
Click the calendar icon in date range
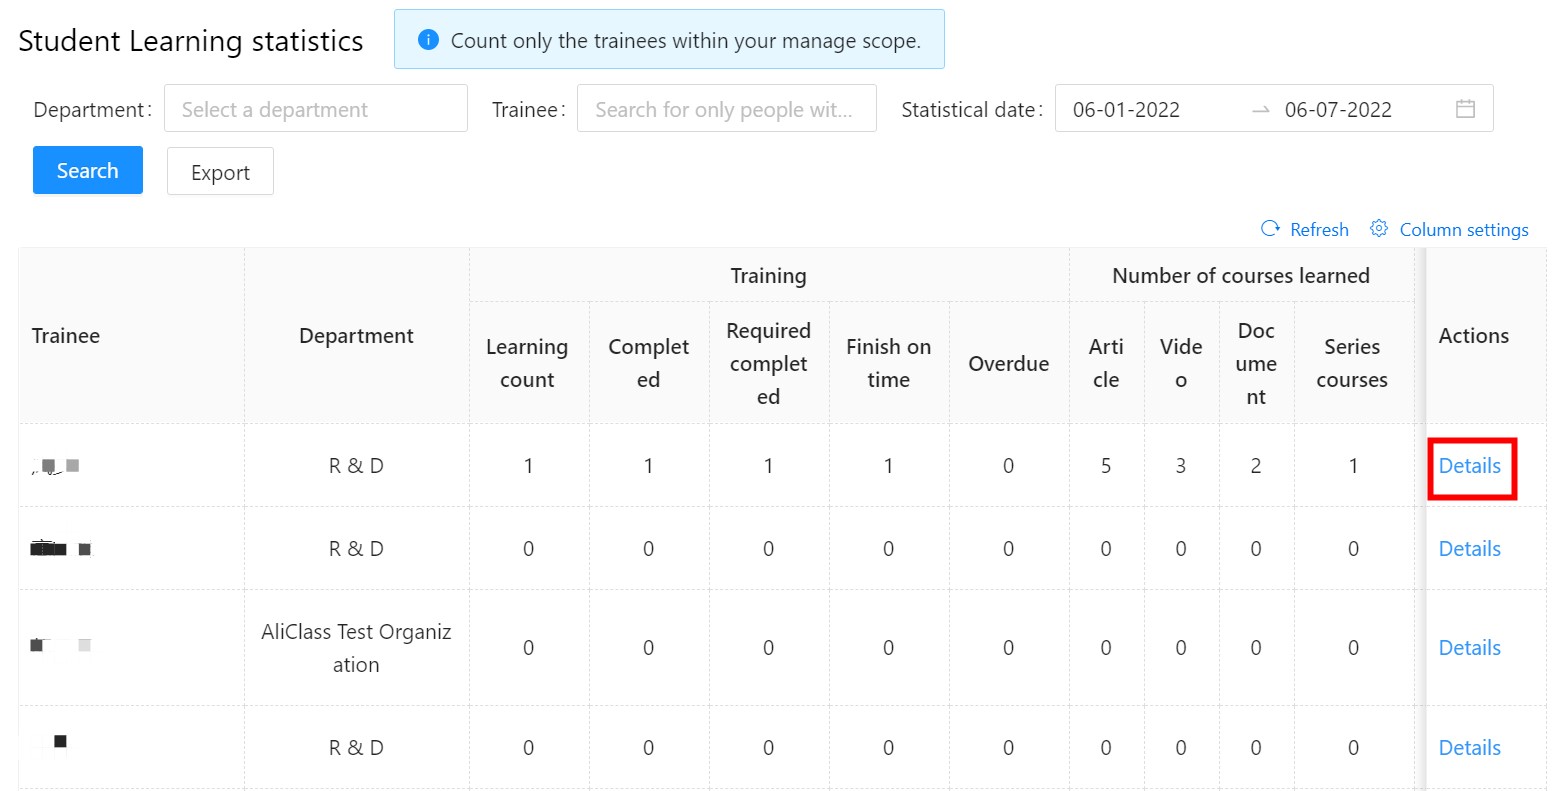coord(1465,109)
